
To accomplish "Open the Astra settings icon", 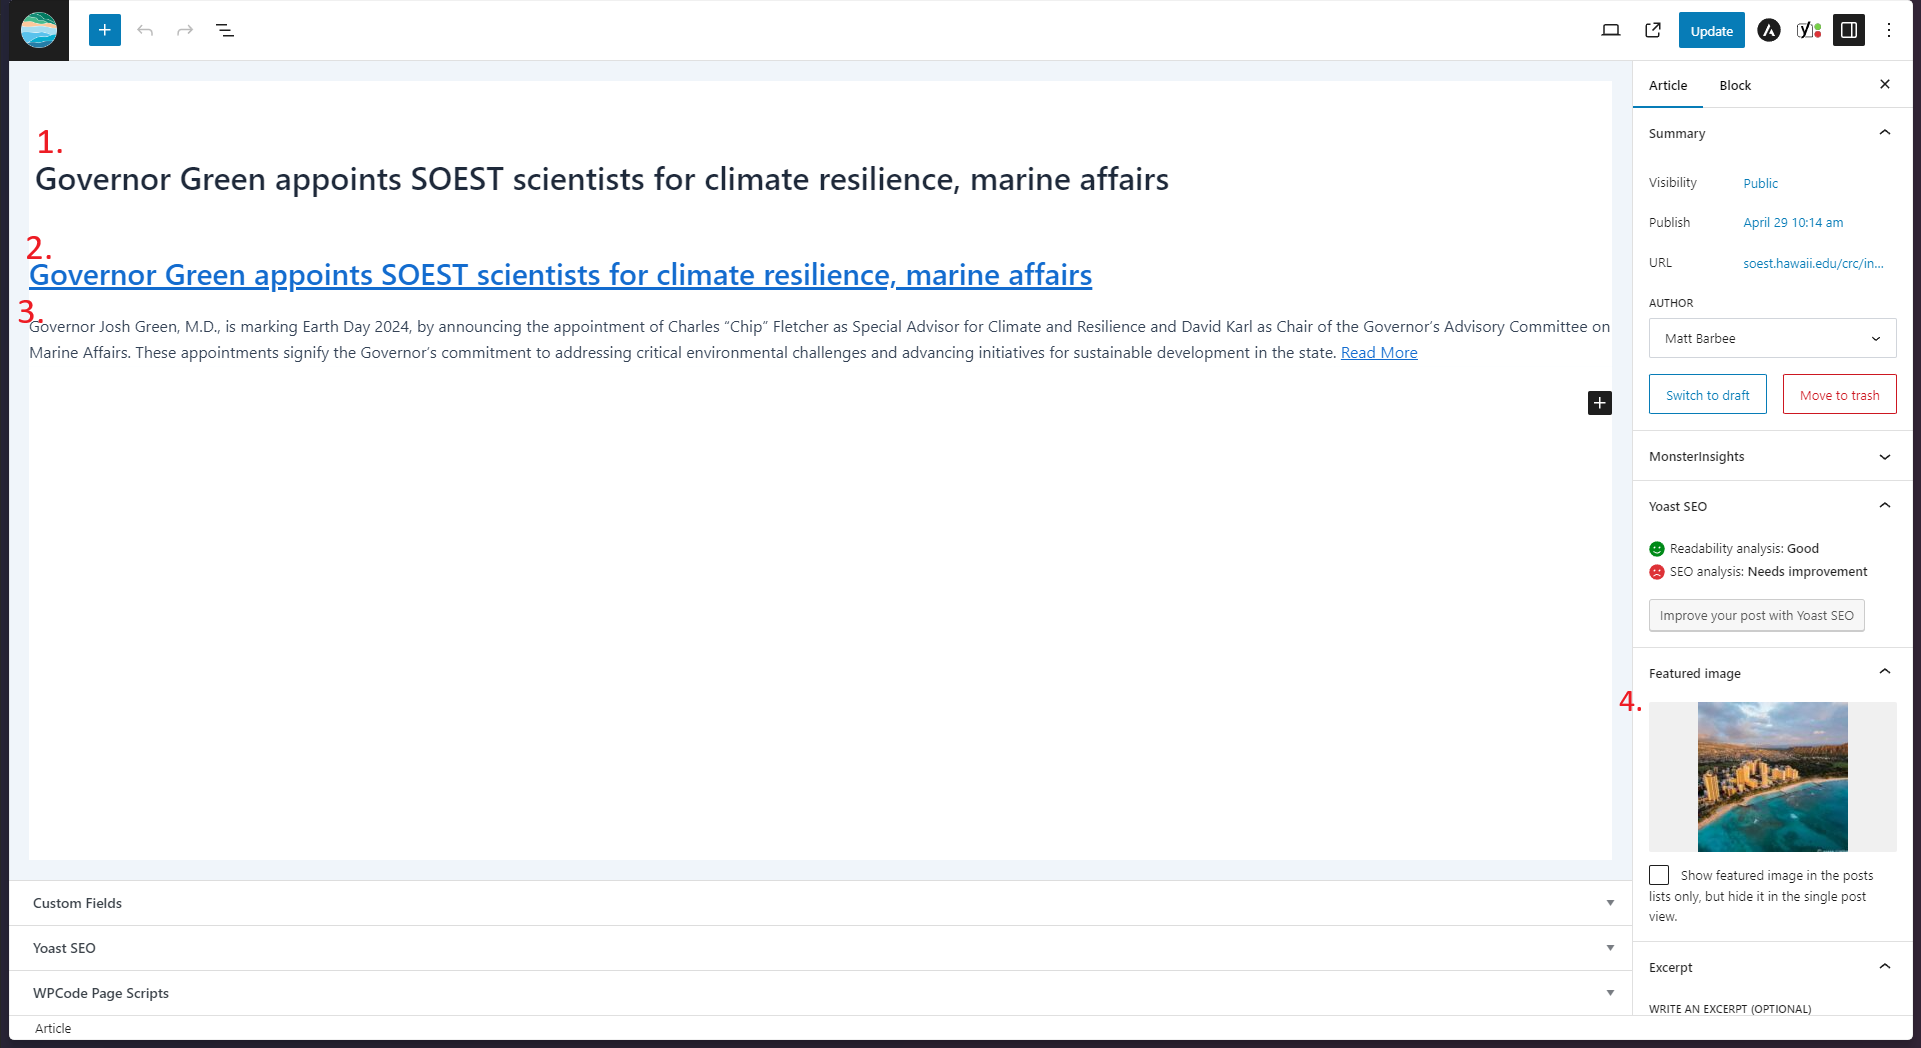I will coord(1769,30).
